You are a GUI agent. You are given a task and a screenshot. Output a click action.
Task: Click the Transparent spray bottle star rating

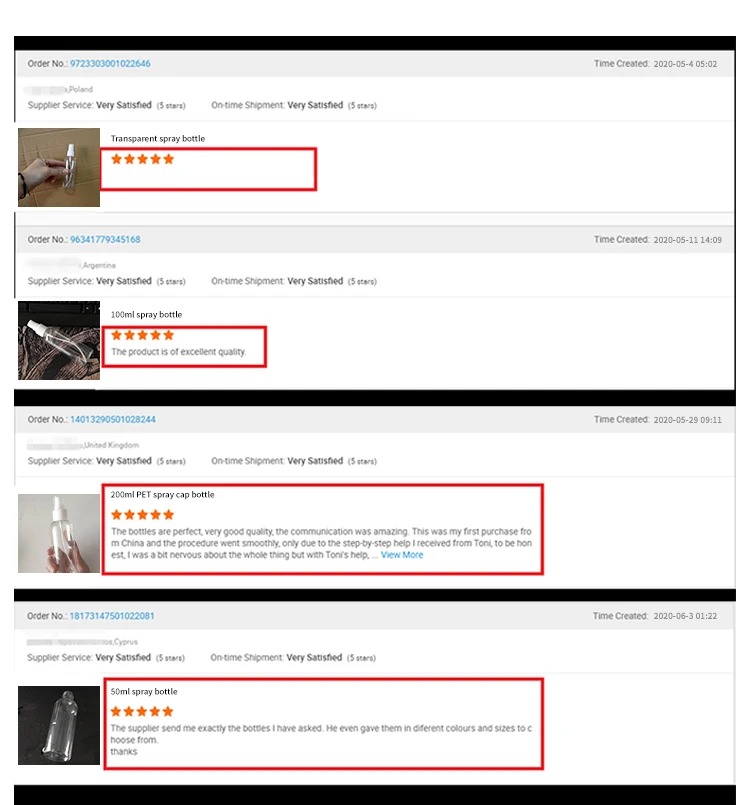(143, 159)
